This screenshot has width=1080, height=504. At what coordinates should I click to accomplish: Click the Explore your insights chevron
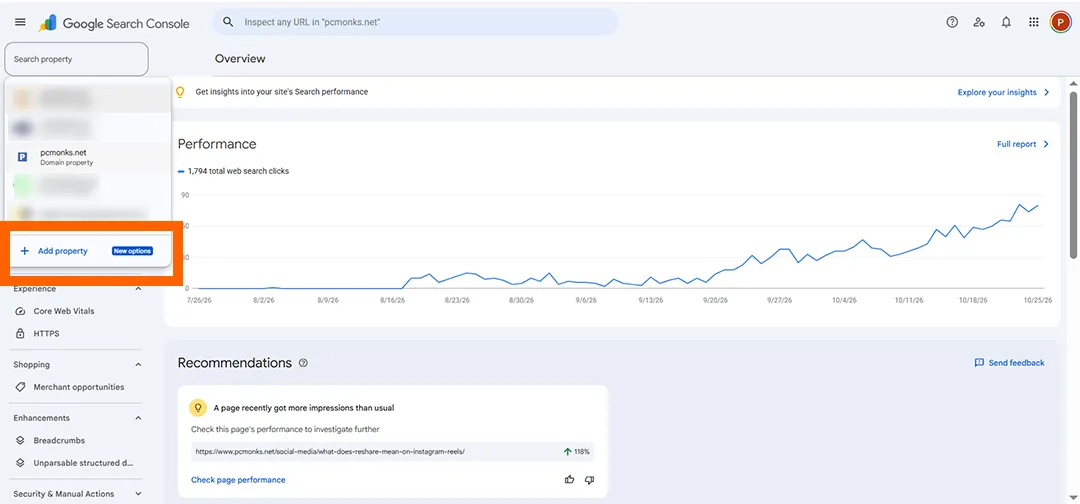coord(1046,92)
